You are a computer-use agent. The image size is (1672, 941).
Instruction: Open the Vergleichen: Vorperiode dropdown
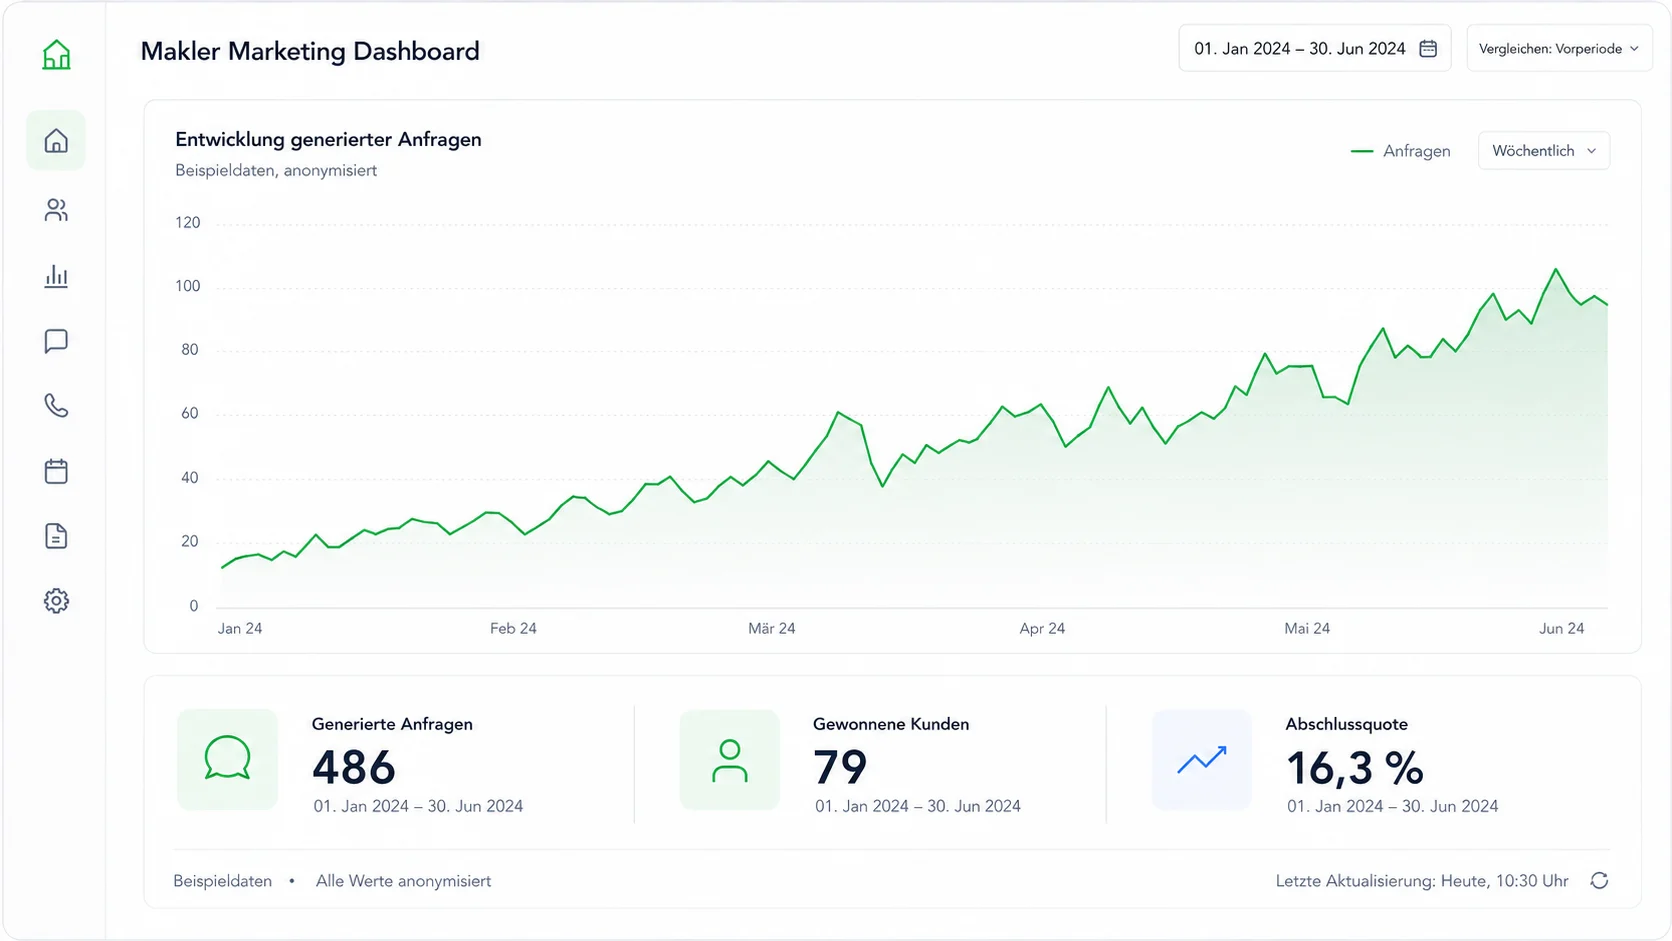(x=1559, y=48)
